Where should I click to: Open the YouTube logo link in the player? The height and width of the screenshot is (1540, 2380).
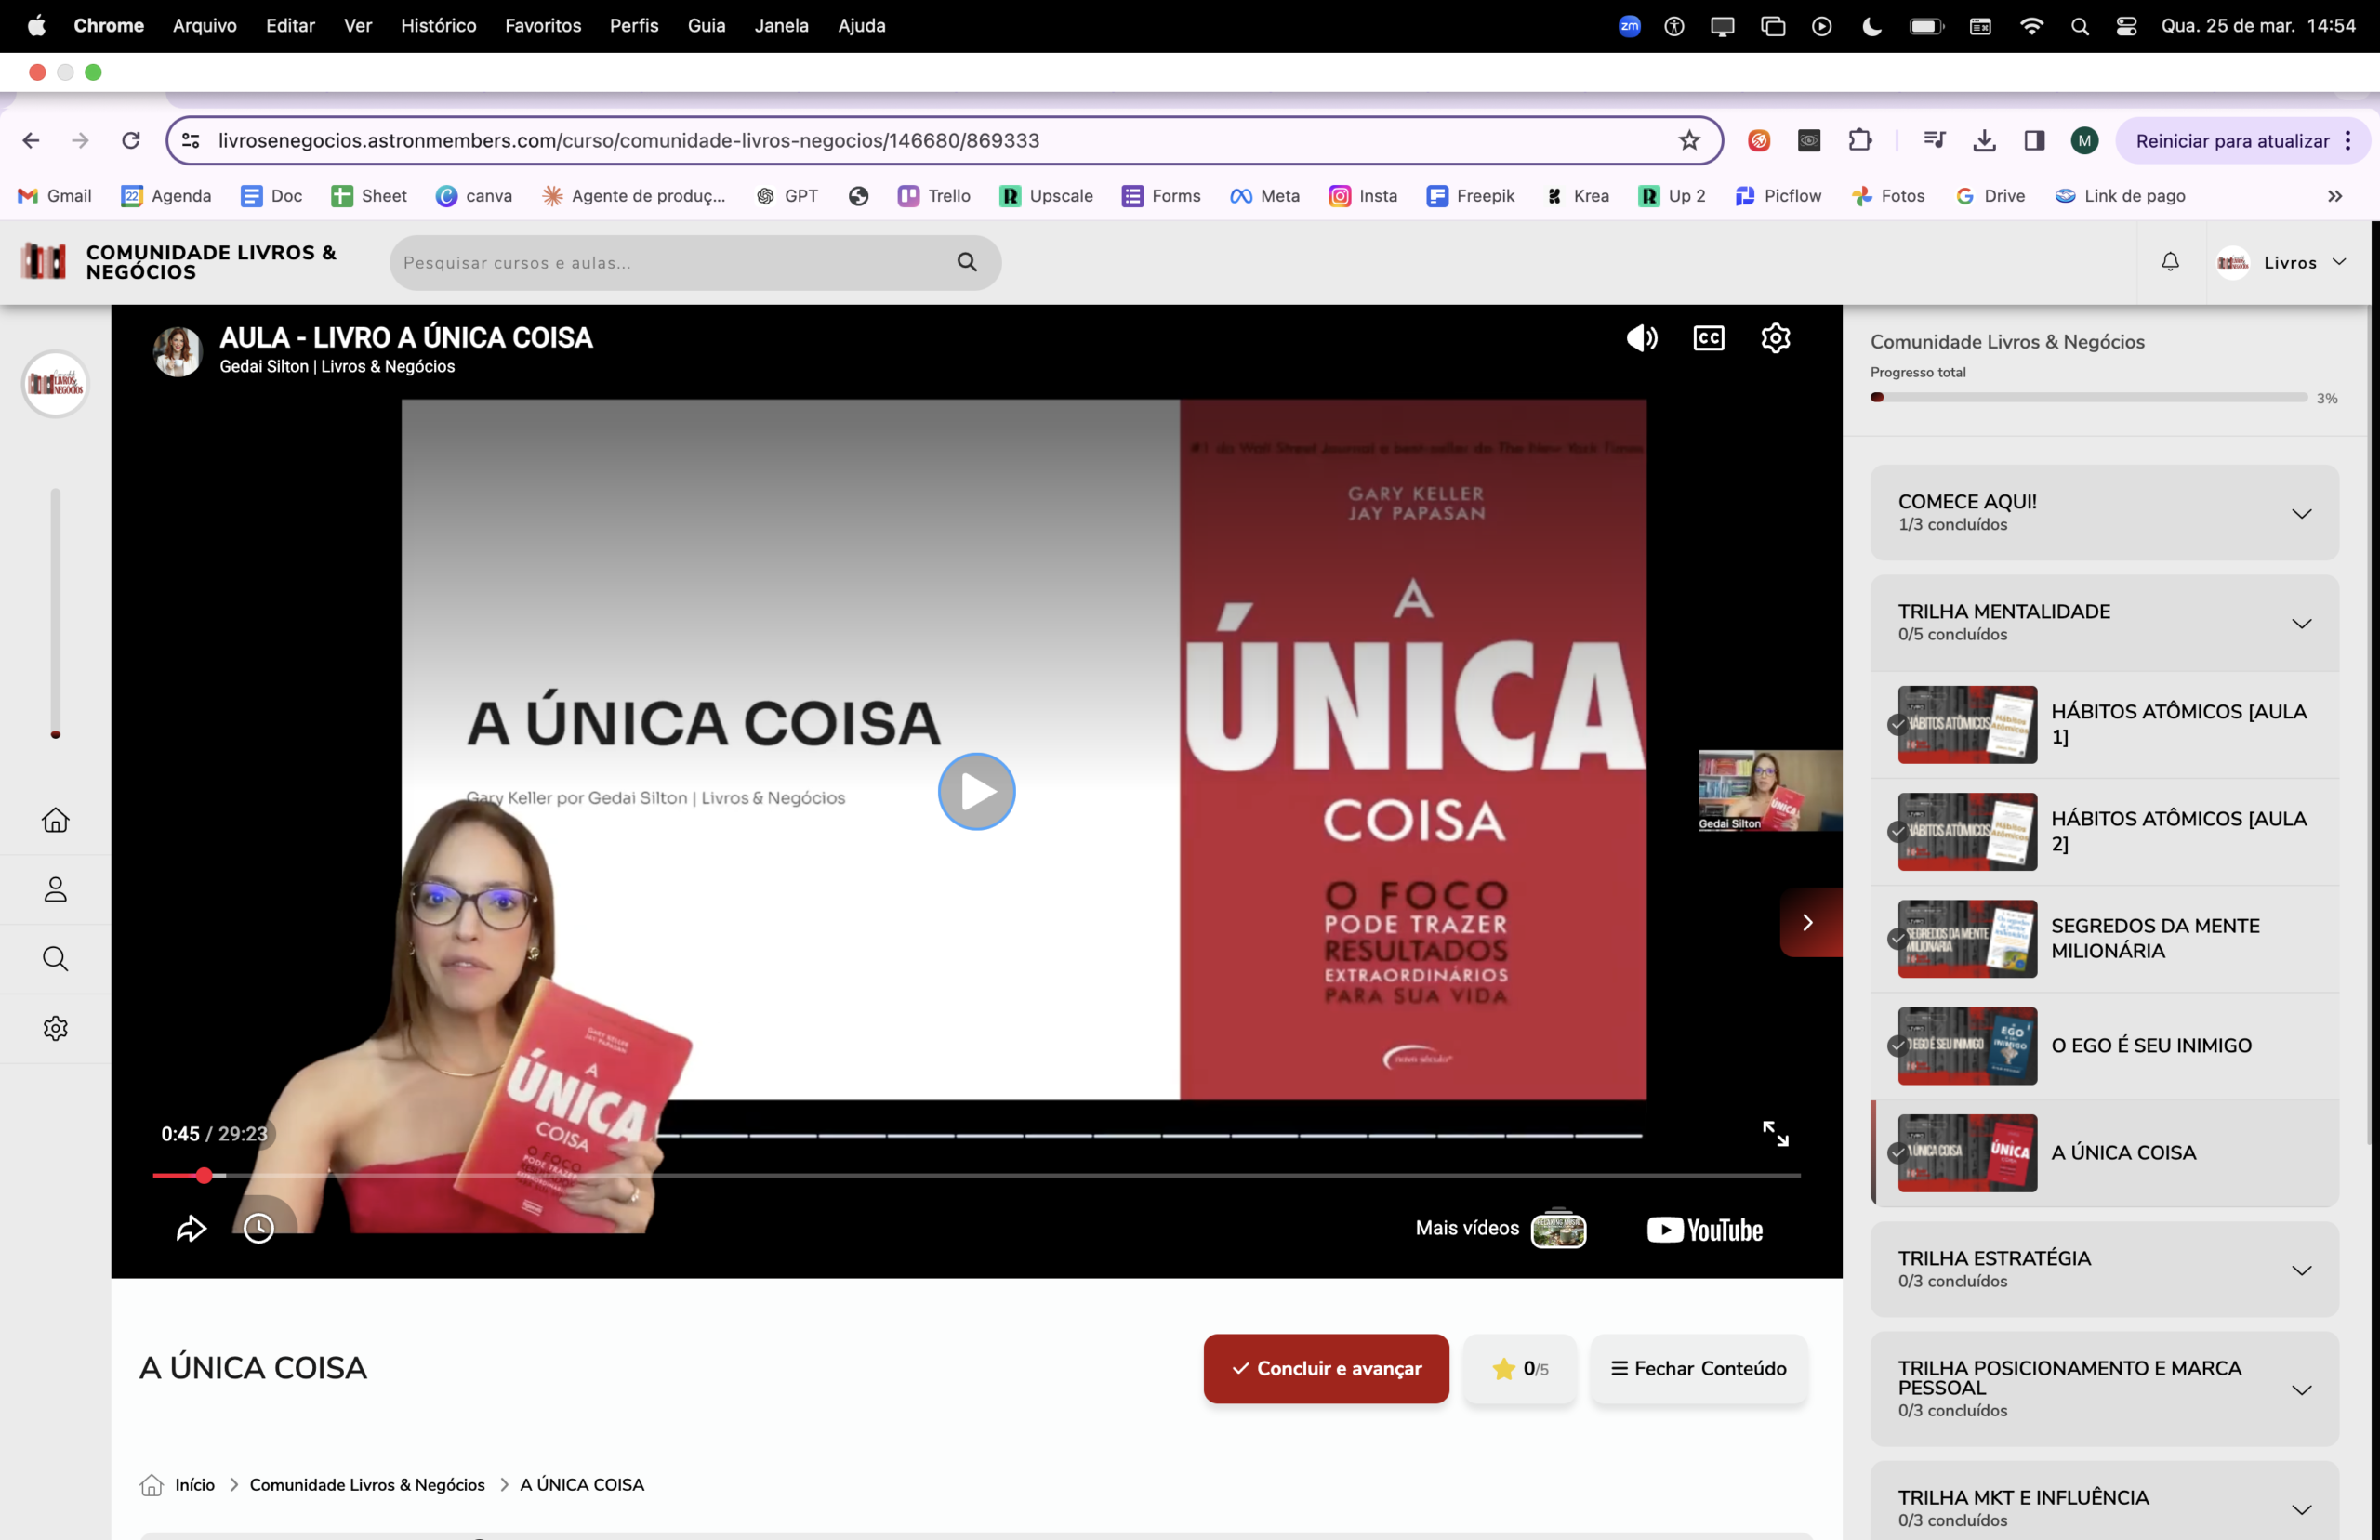[1705, 1230]
